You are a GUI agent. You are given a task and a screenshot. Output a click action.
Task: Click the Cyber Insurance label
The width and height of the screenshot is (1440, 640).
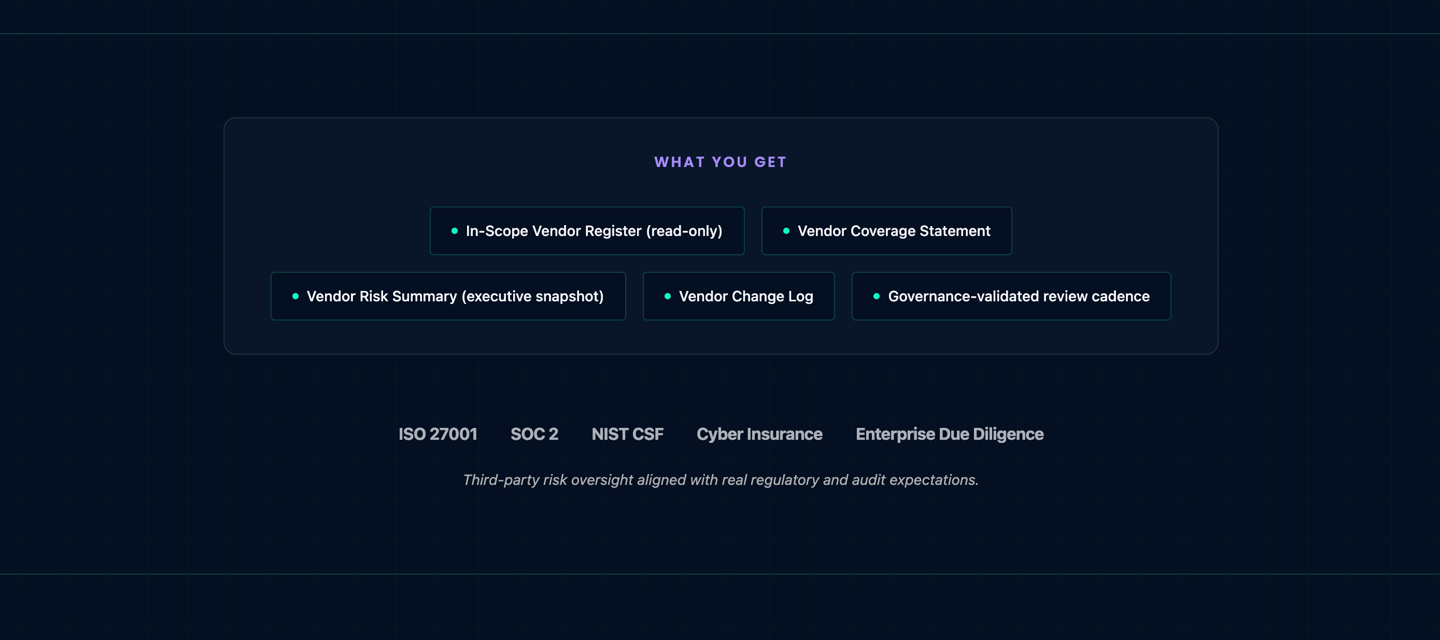pos(759,434)
